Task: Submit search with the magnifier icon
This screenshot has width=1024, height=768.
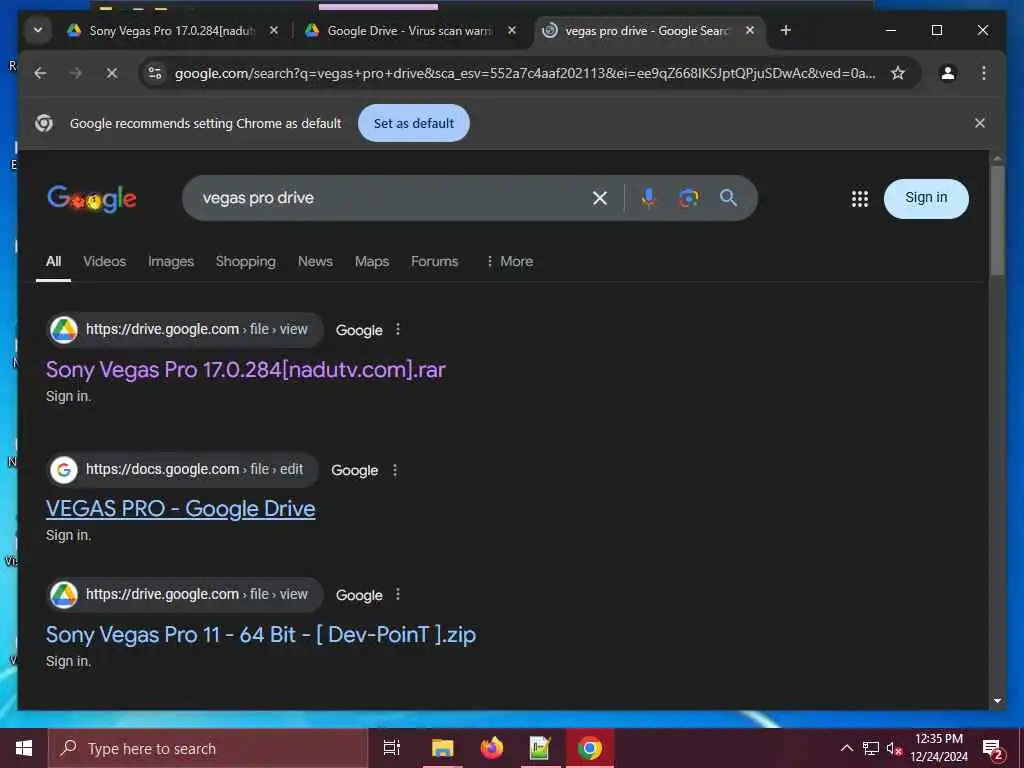Action: point(728,198)
